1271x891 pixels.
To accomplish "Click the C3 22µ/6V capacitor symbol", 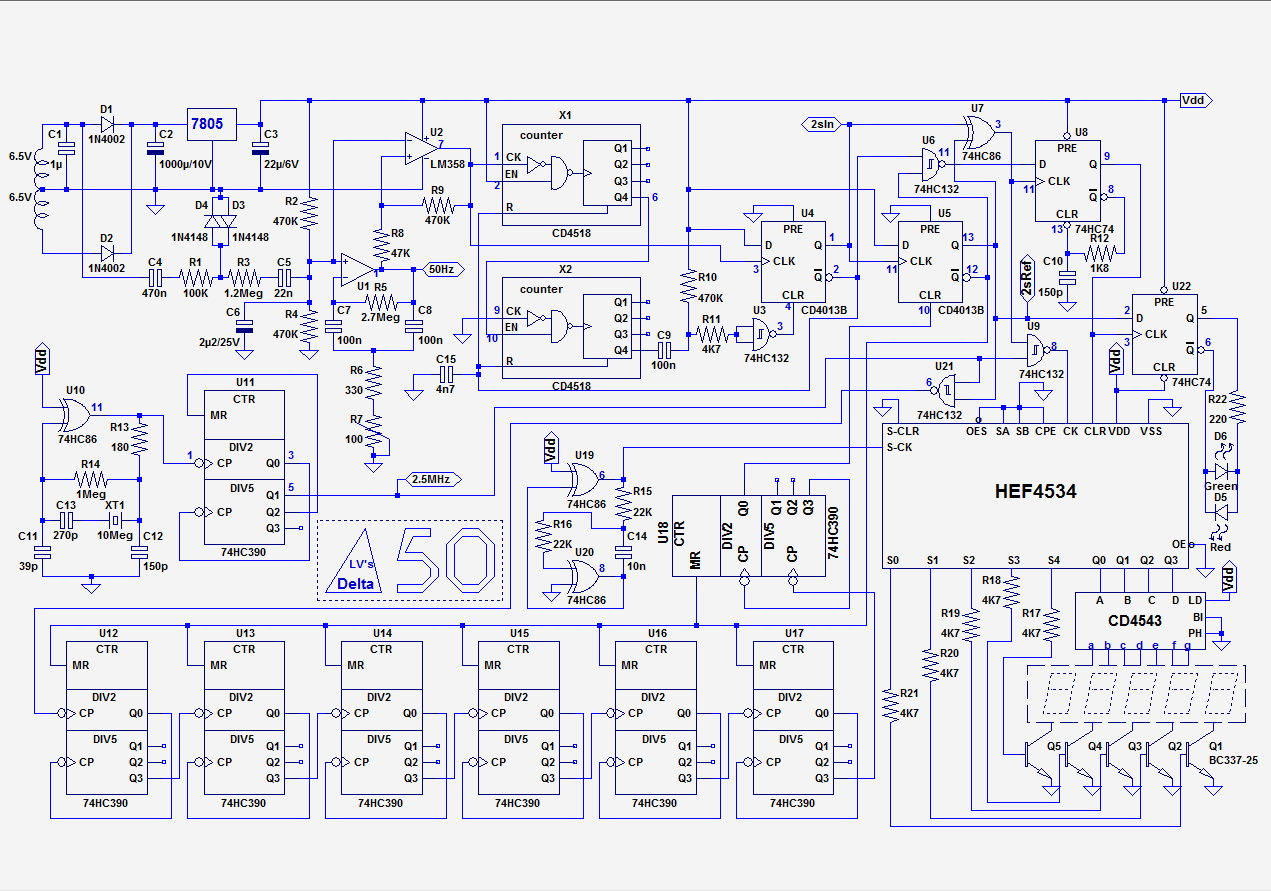I will click(x=261, y=148).
